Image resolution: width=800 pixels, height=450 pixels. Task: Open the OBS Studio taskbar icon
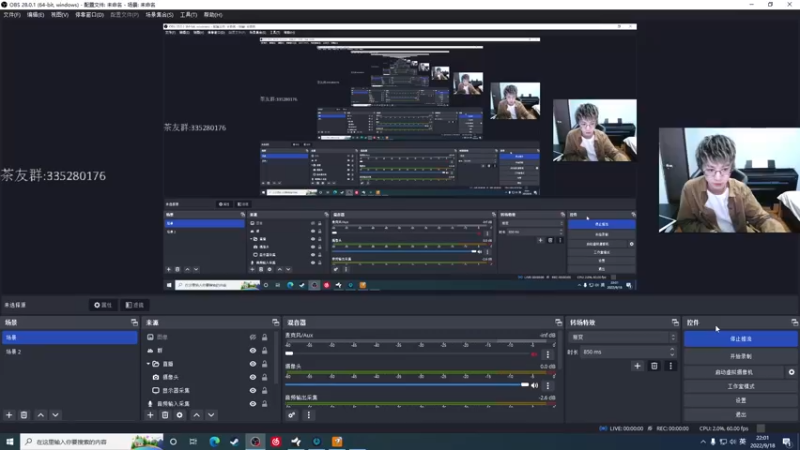[x=255, y=441]
